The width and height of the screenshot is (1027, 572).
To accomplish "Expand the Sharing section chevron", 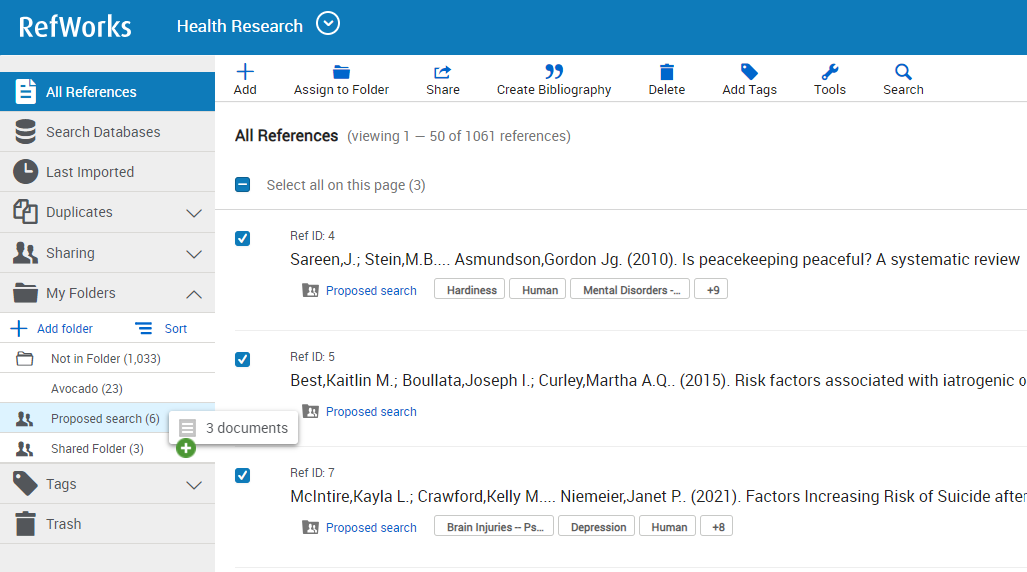I will (x=194, y=254).
